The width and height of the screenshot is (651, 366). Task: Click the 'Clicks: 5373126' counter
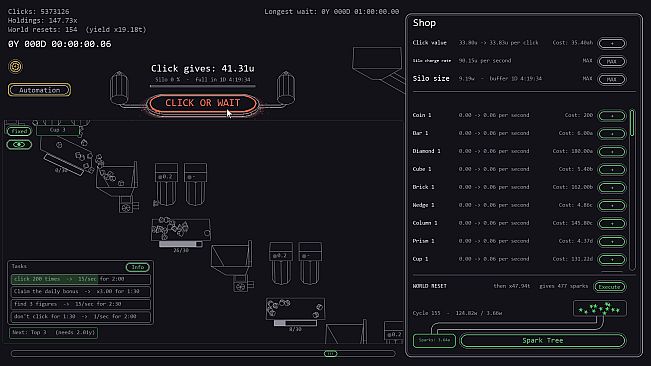click(39, 11)
